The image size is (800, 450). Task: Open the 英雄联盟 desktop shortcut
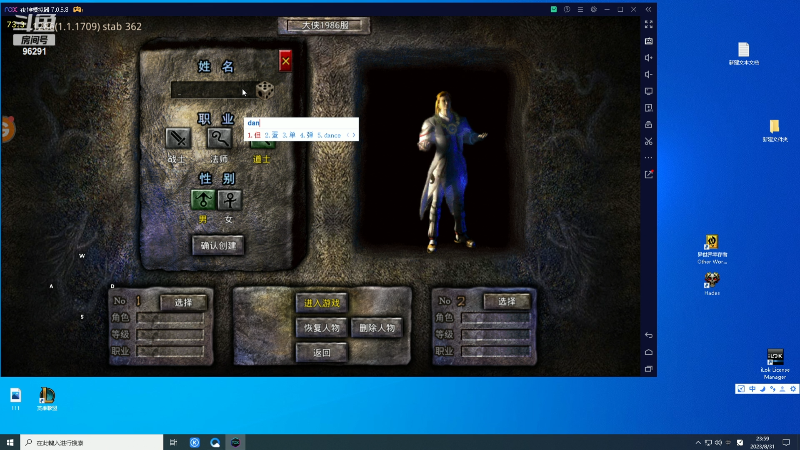47,399
